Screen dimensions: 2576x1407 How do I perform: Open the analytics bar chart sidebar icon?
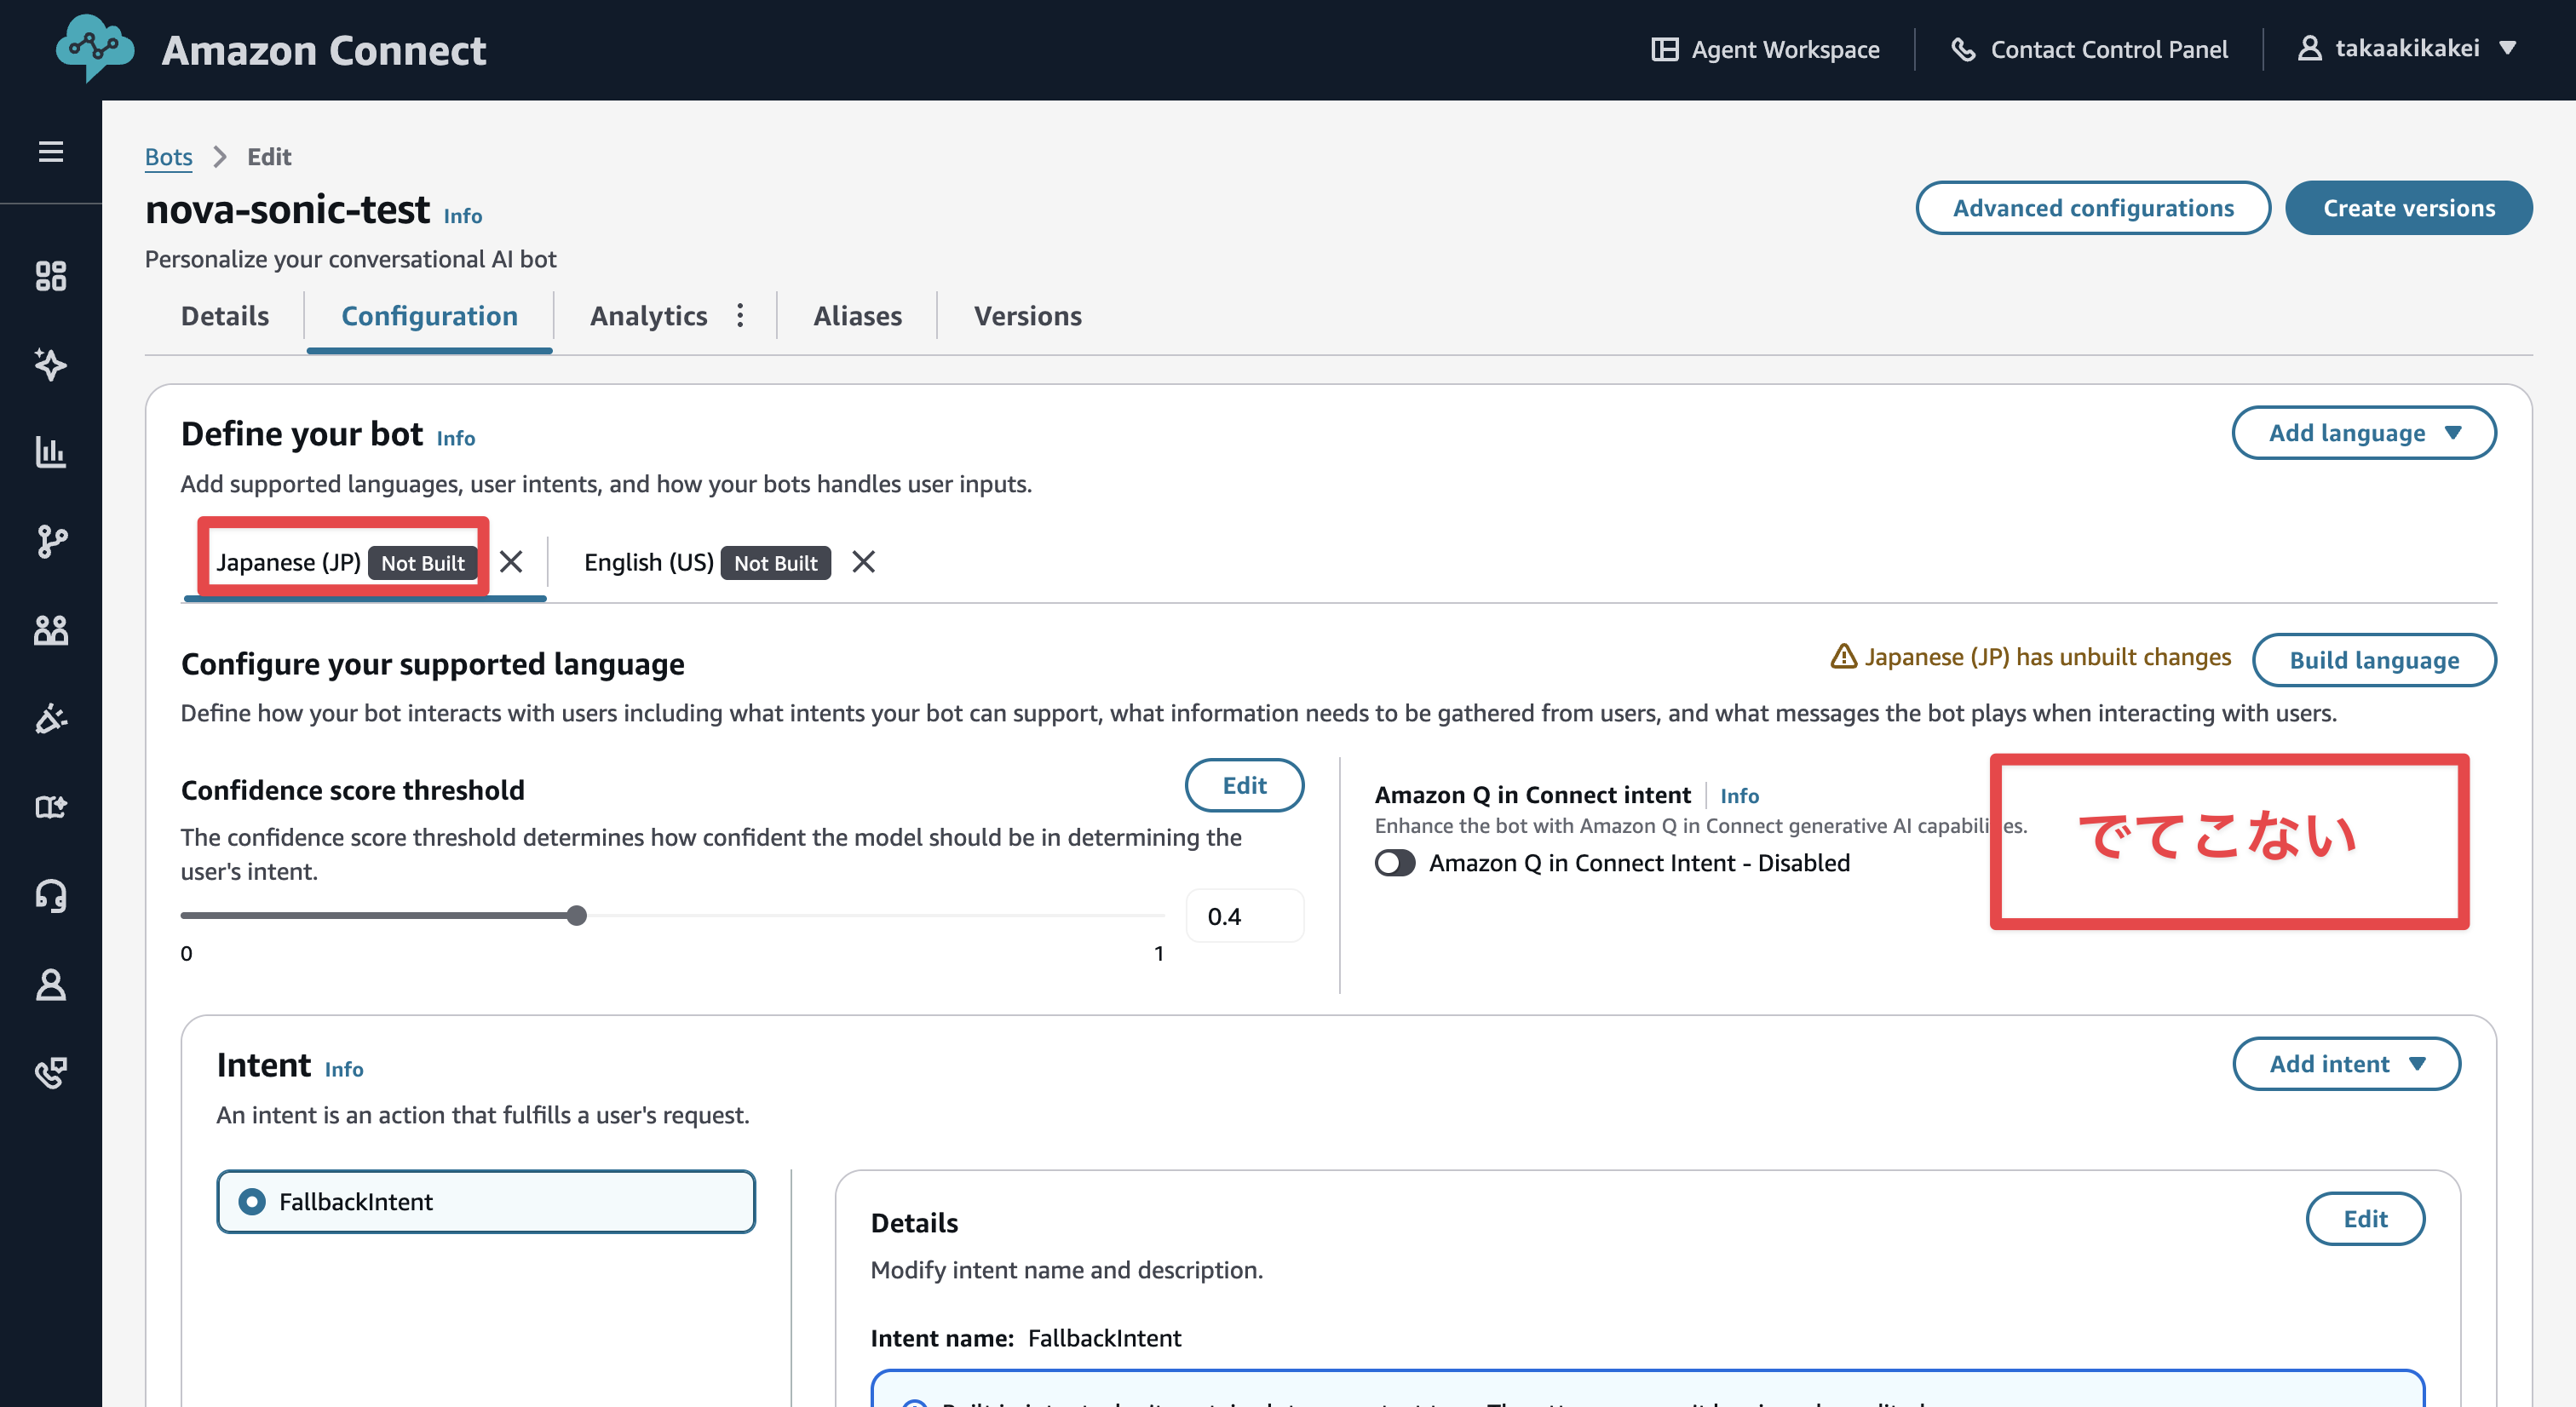point(50,453)
